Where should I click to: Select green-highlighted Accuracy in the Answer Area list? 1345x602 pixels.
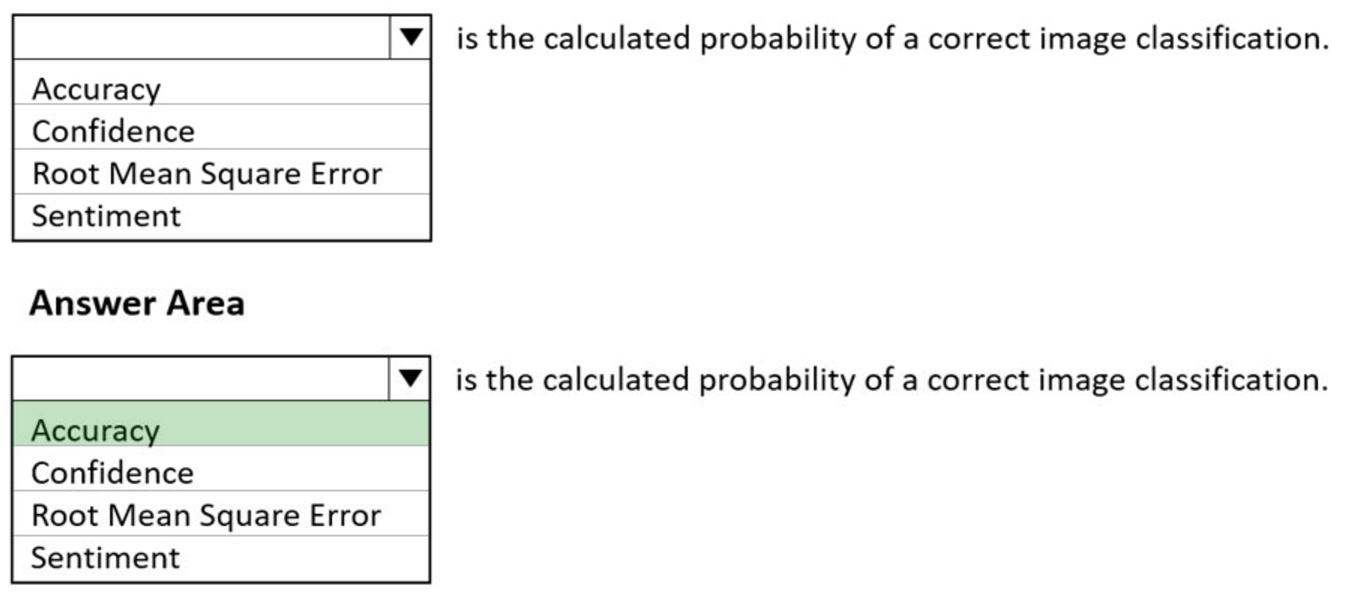click(96, 430)
